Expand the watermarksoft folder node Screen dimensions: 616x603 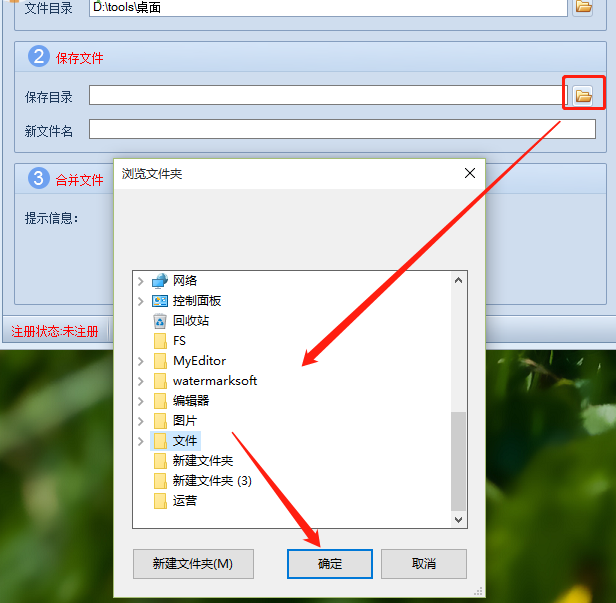[141, 381]
